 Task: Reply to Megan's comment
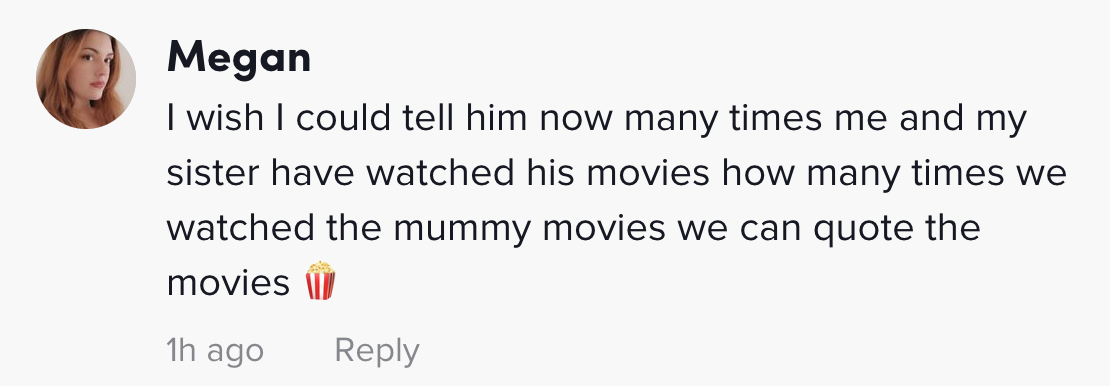377,351
